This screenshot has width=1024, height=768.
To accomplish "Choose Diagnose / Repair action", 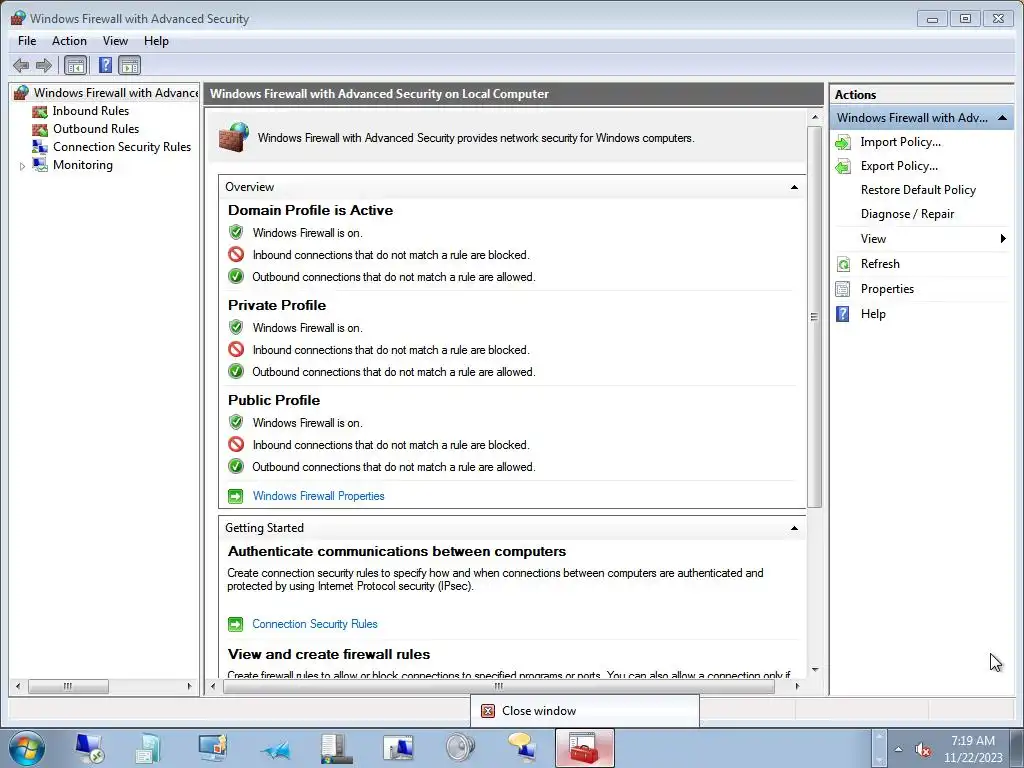I will click(907, 214).
